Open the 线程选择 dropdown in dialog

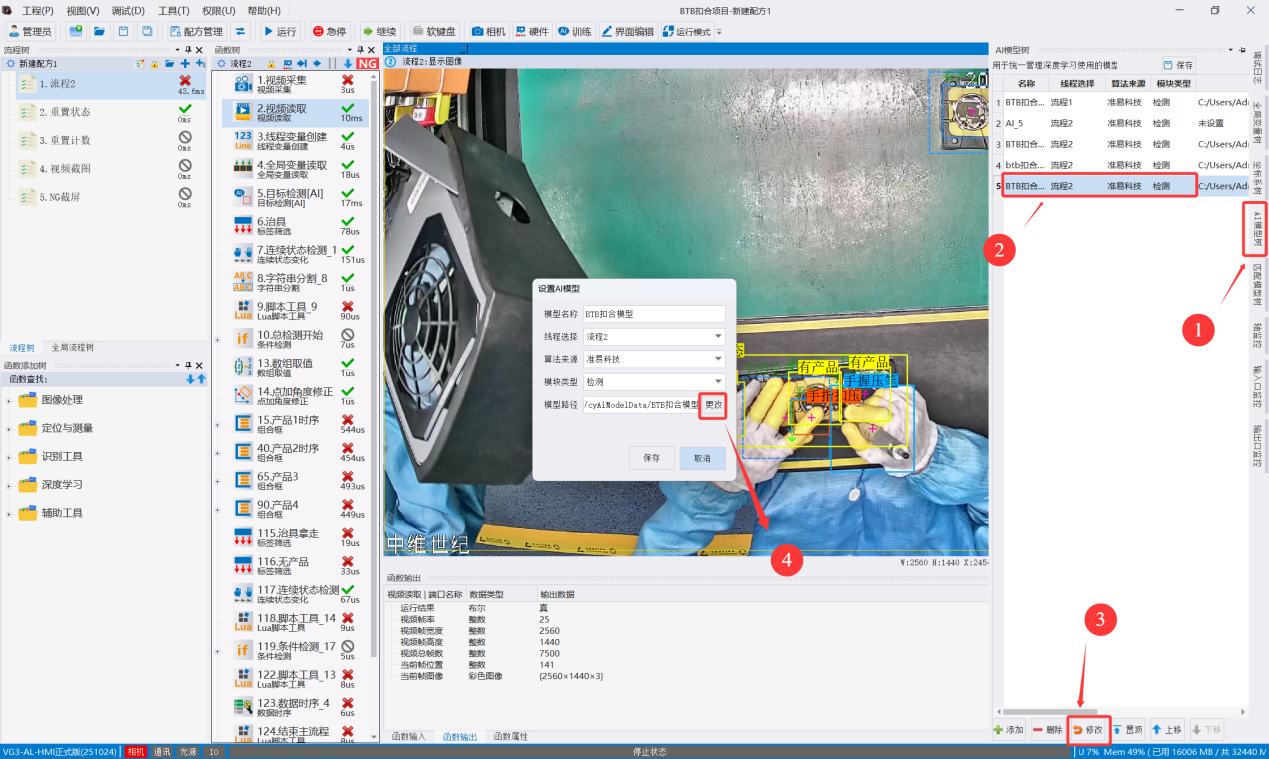[654, 336]
